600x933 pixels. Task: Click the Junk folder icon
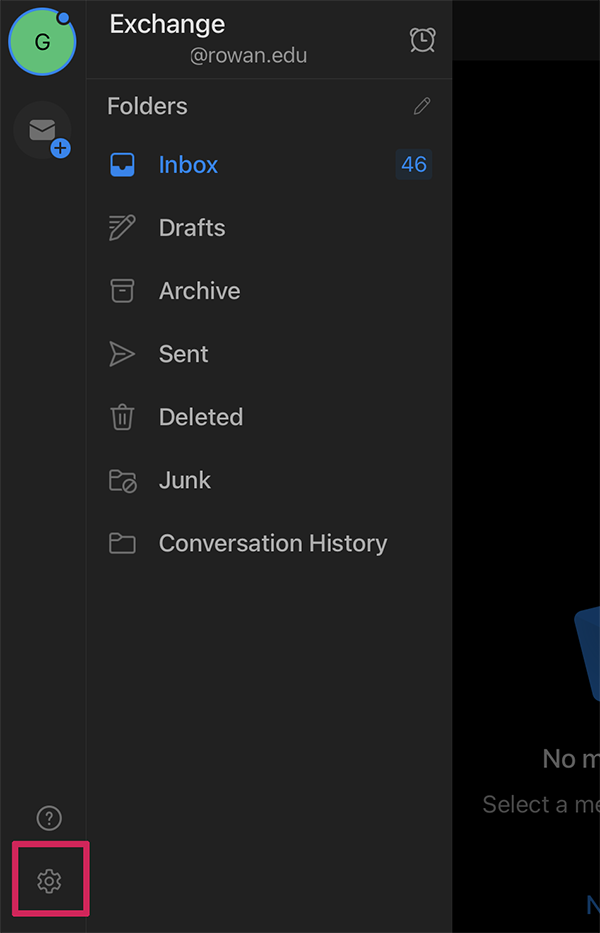coord(122,480)
